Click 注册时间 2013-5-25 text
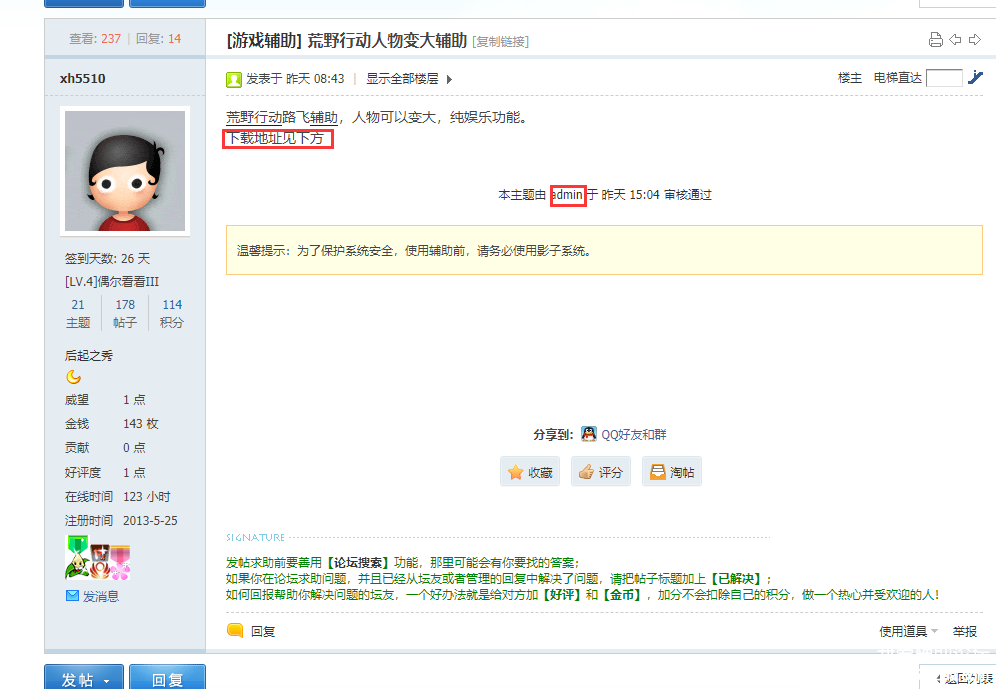Screen dimensions: 996x689 pyautogui.click(x=121, y=521)
